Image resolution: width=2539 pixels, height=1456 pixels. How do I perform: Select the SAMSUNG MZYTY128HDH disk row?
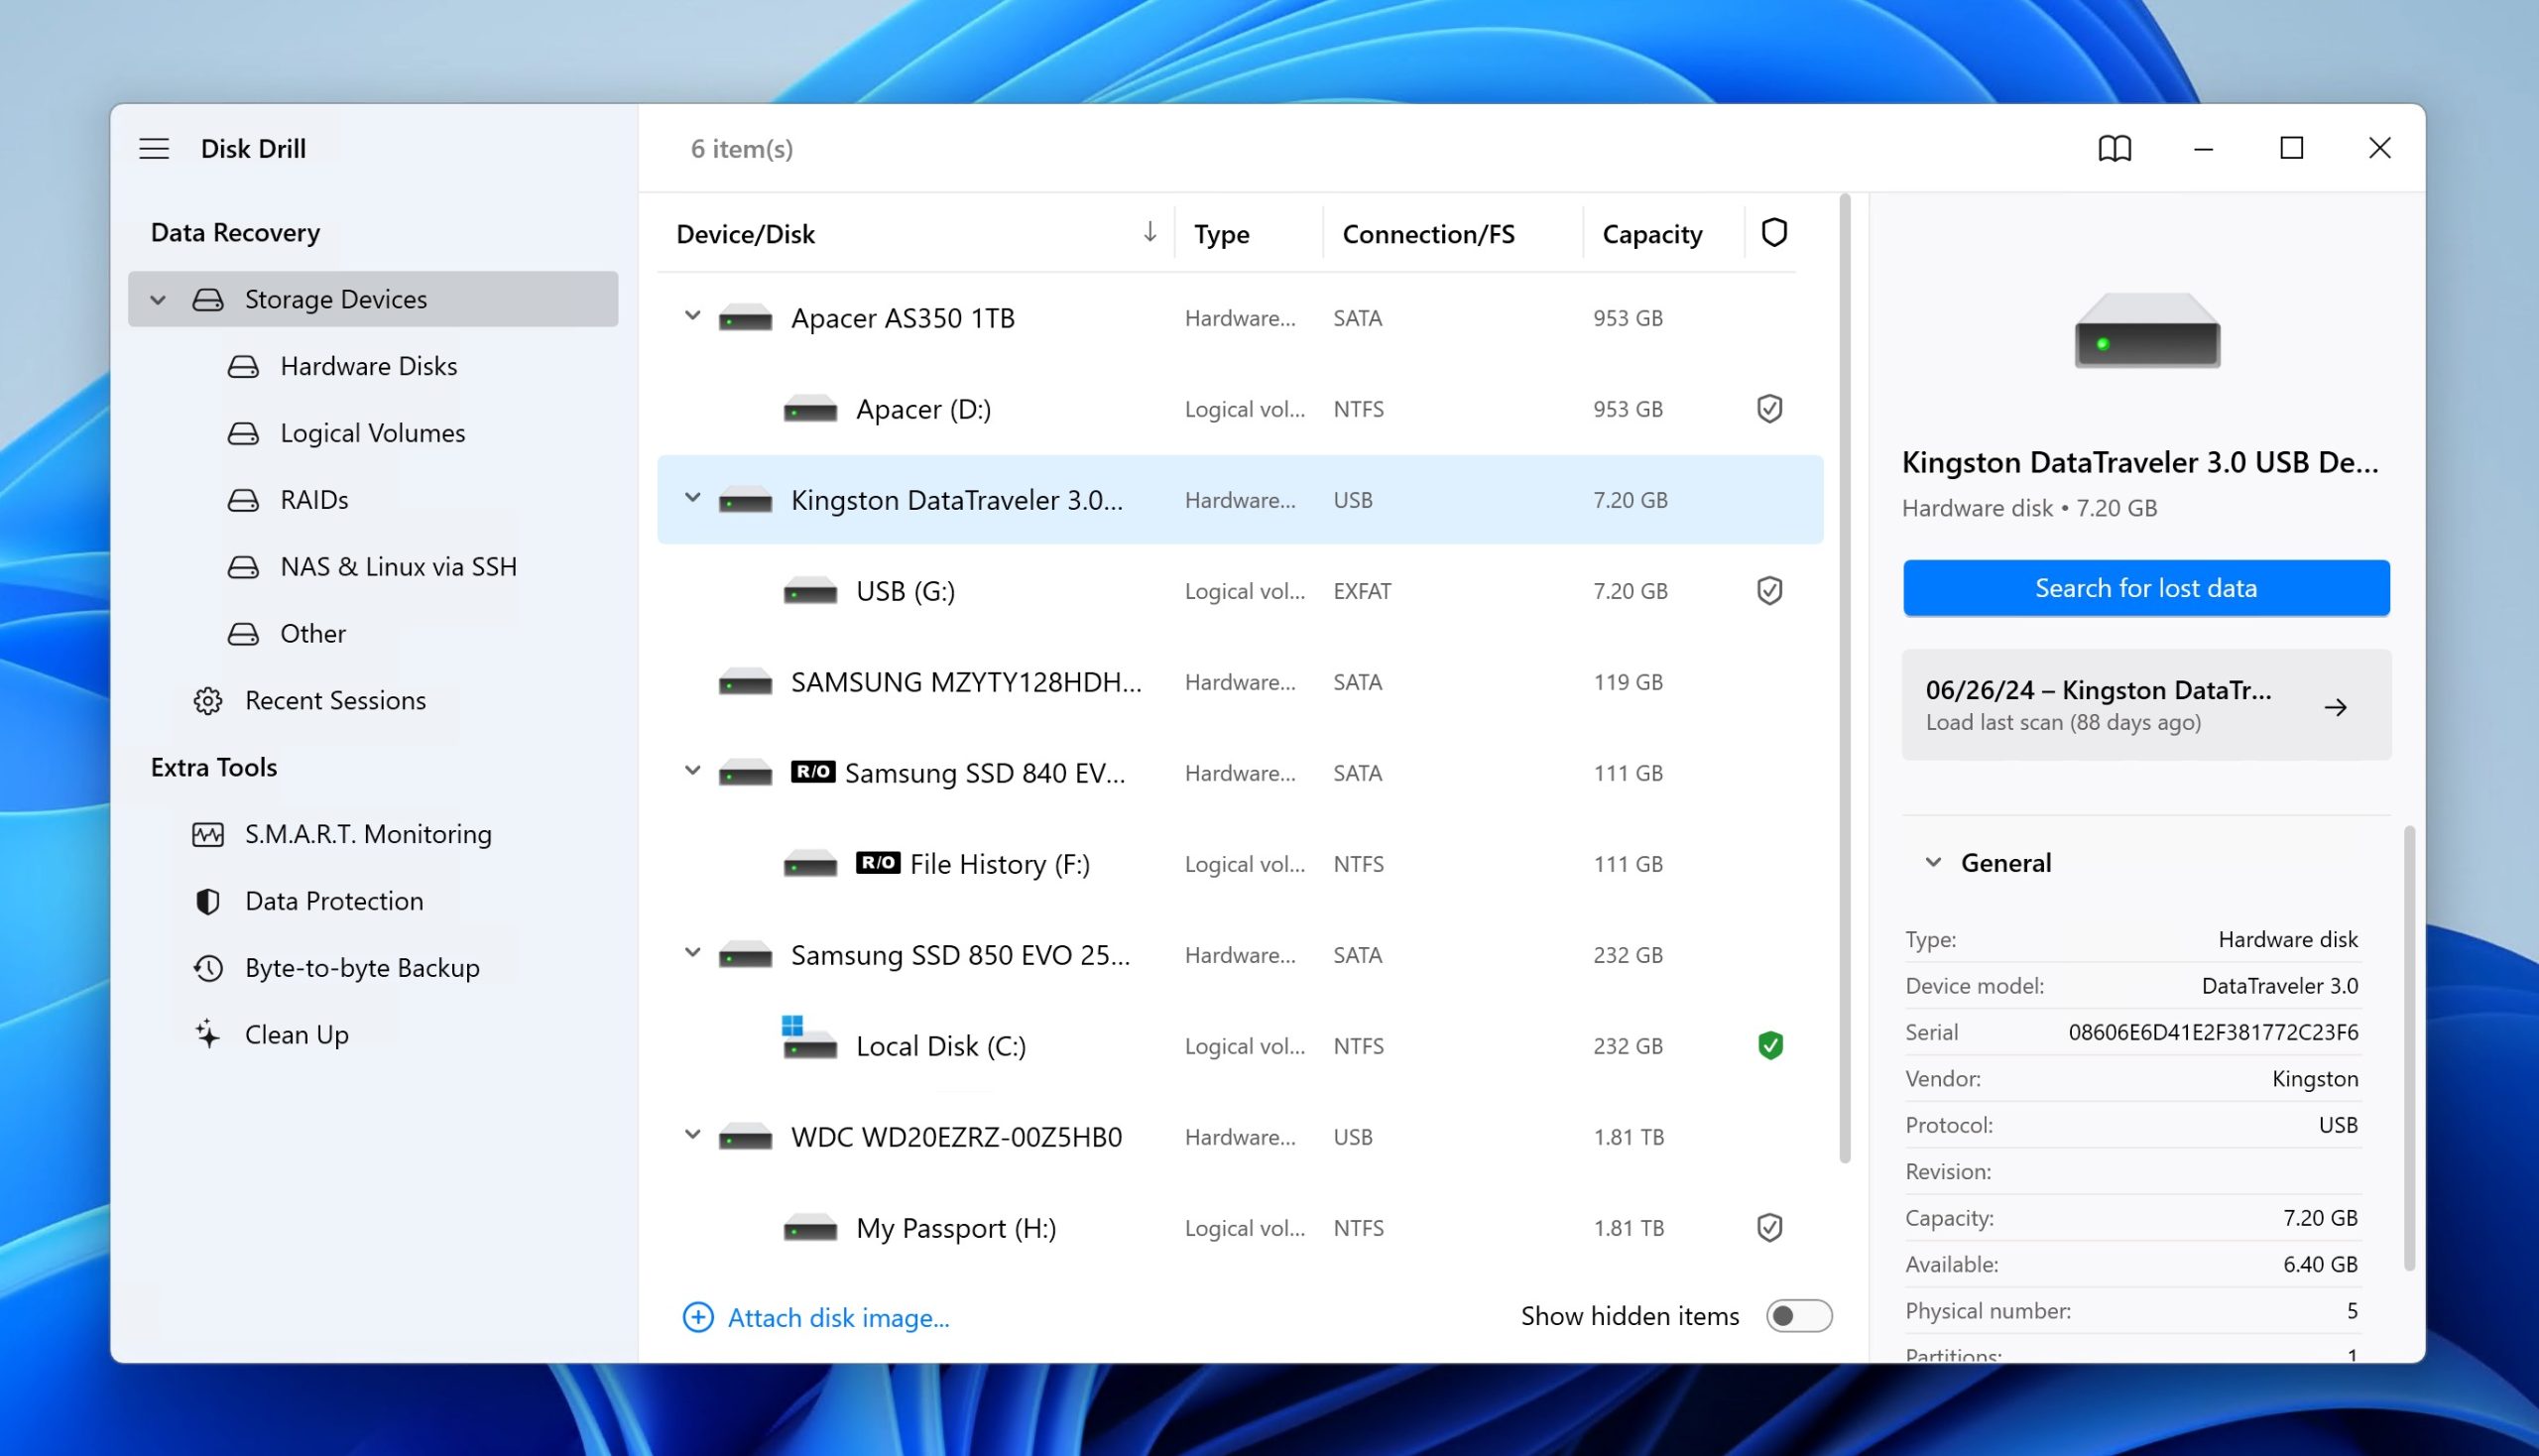pyautogui.click(x=1239, y=682)
